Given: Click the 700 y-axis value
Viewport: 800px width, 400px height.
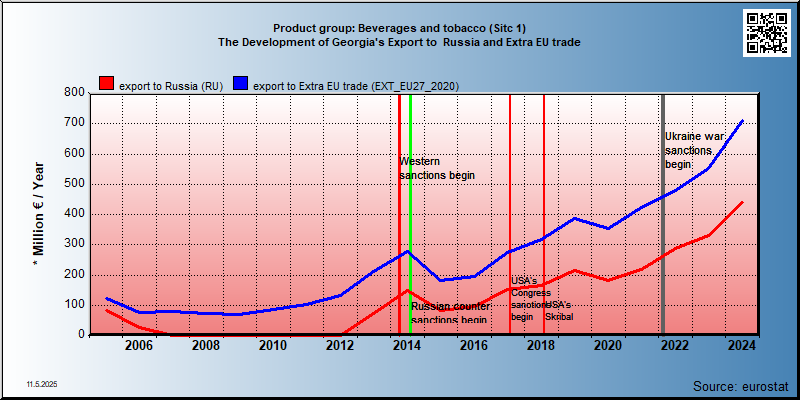Looking at the screenshot, I should click(x=75, y=123).
